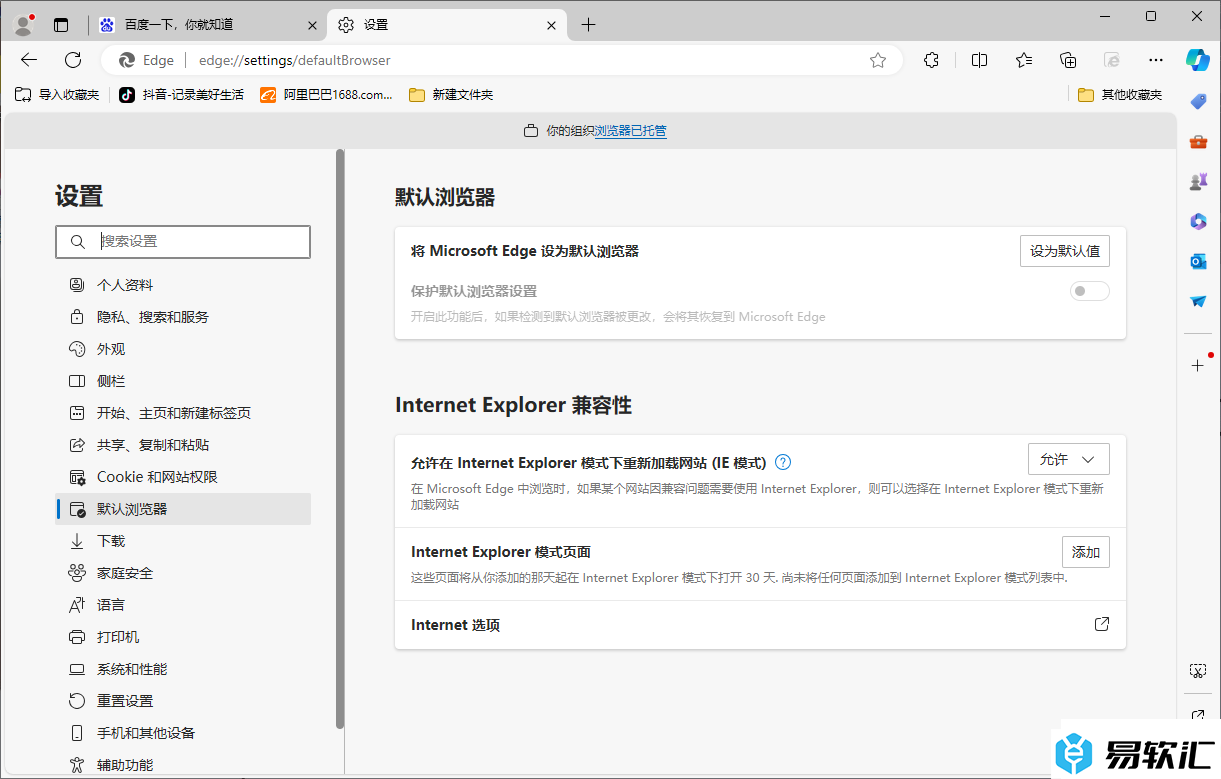Expand the IE mode 允许 dropdown
The image size is (1221, 779).
(1069, 459)
